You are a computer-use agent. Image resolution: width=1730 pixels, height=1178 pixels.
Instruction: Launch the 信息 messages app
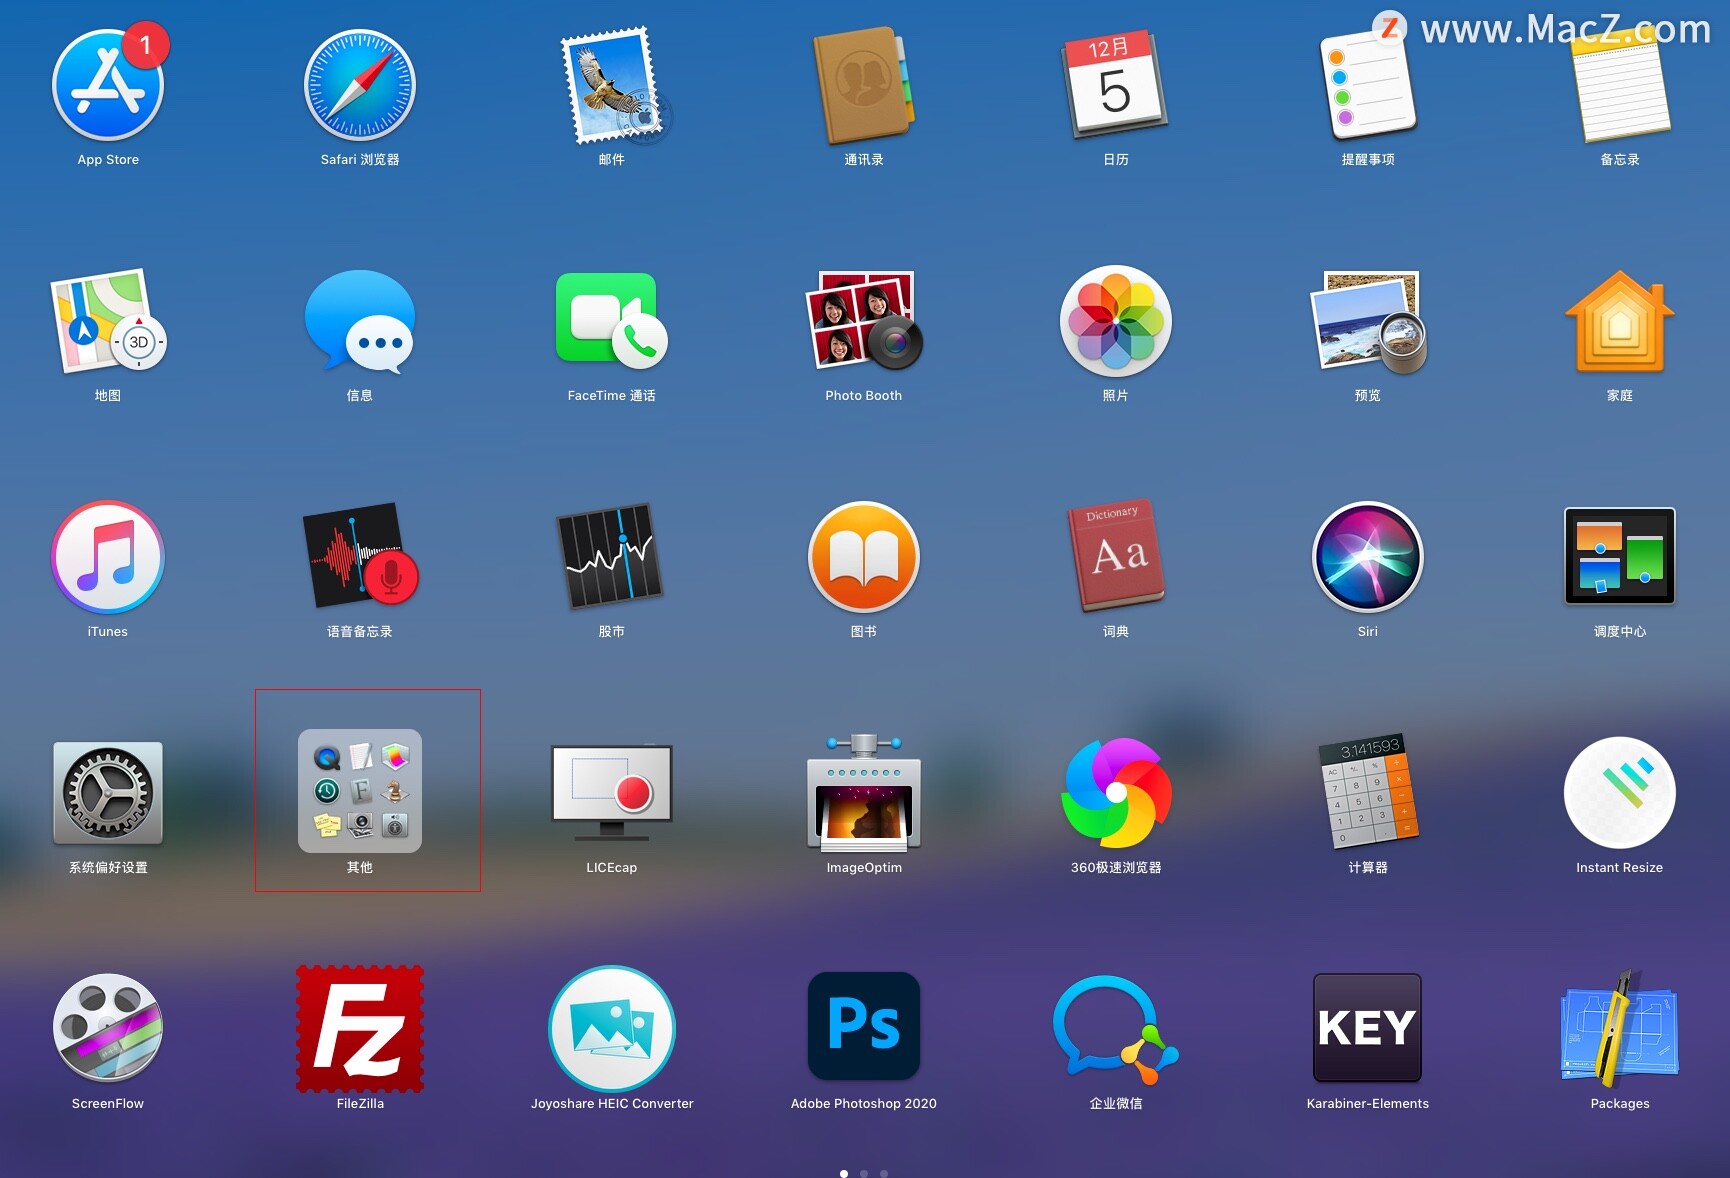tap(360, 321)
